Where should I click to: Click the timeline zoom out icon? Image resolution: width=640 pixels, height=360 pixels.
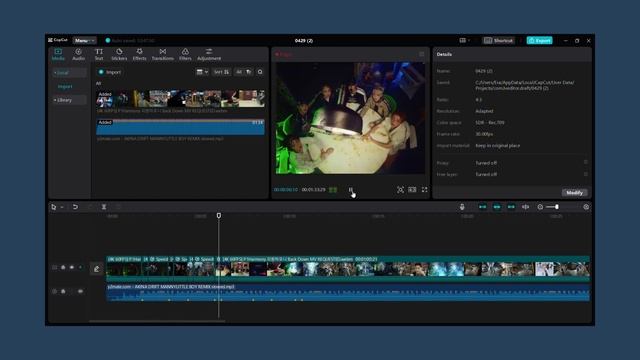click(540, 207)
